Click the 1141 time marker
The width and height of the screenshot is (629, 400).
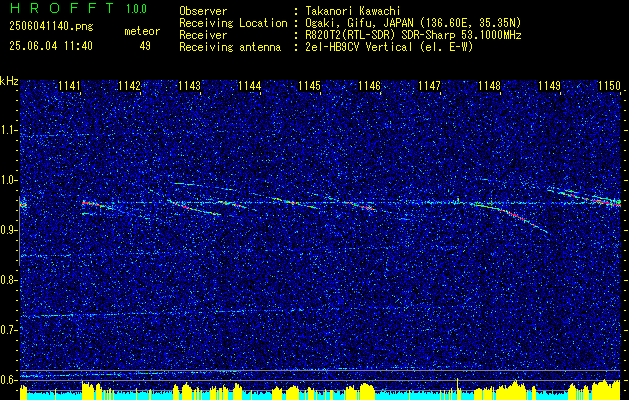tap(70, 85)
